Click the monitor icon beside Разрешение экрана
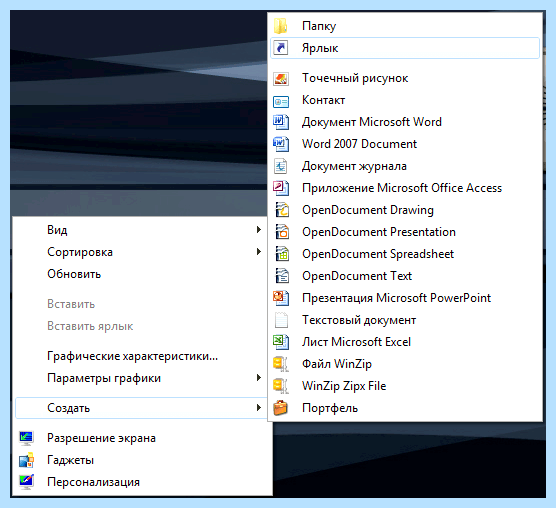The image size is (556, 508). click(26, 438)
